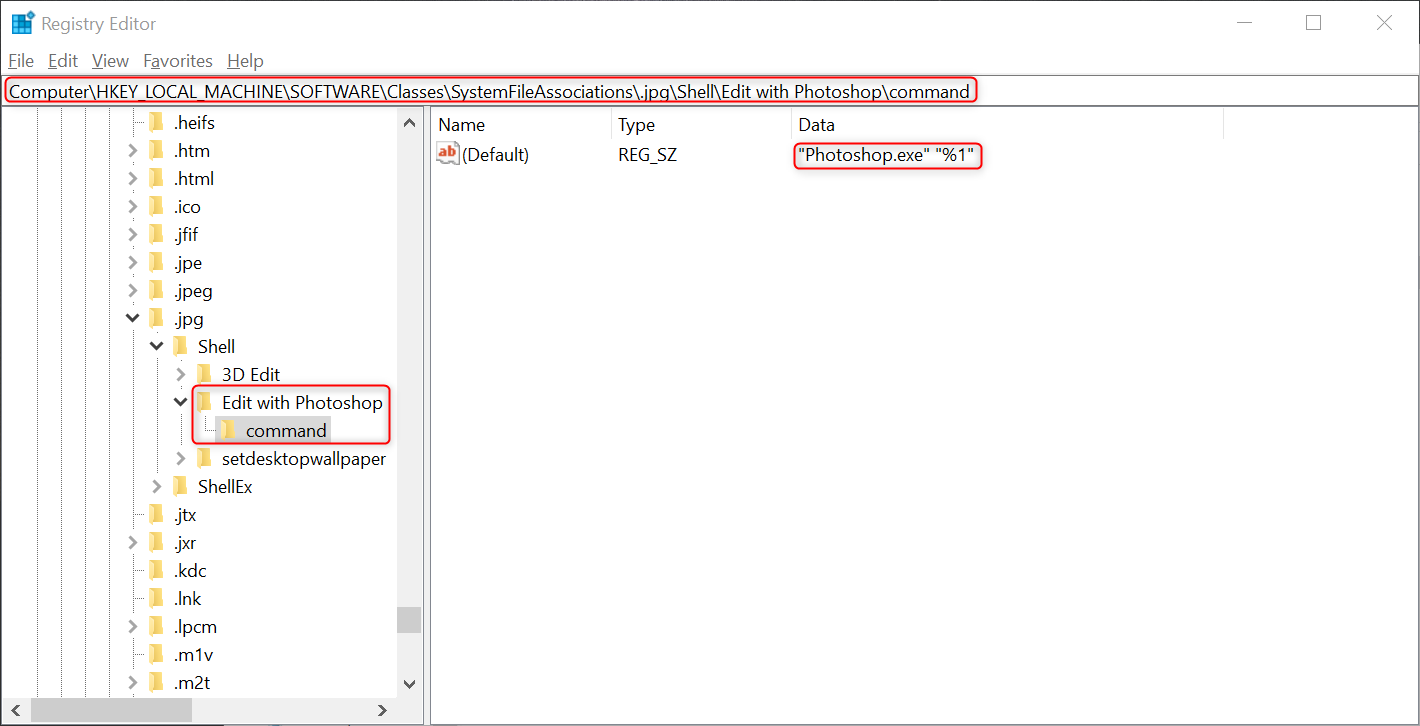This screenshot has width=1420, height=726.
Task: Click the tree horizontal scrollbar right arrow
Action: [382, 710]
